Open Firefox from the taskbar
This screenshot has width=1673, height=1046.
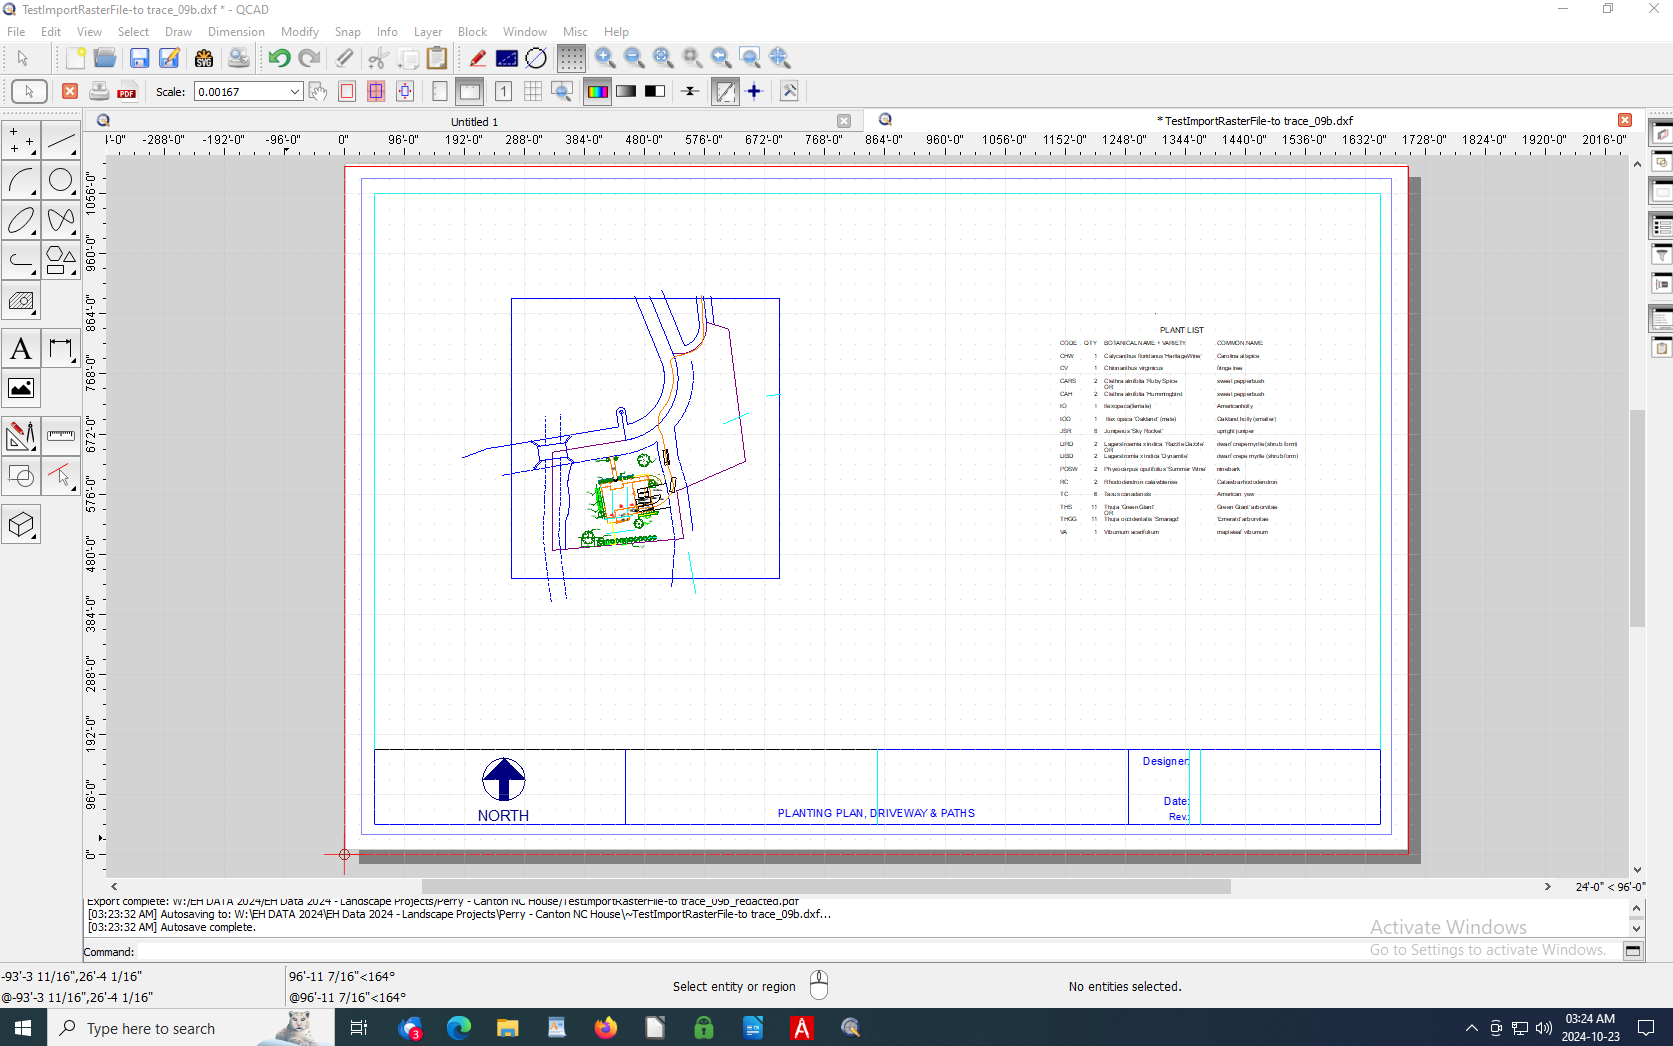(606, 1028)
